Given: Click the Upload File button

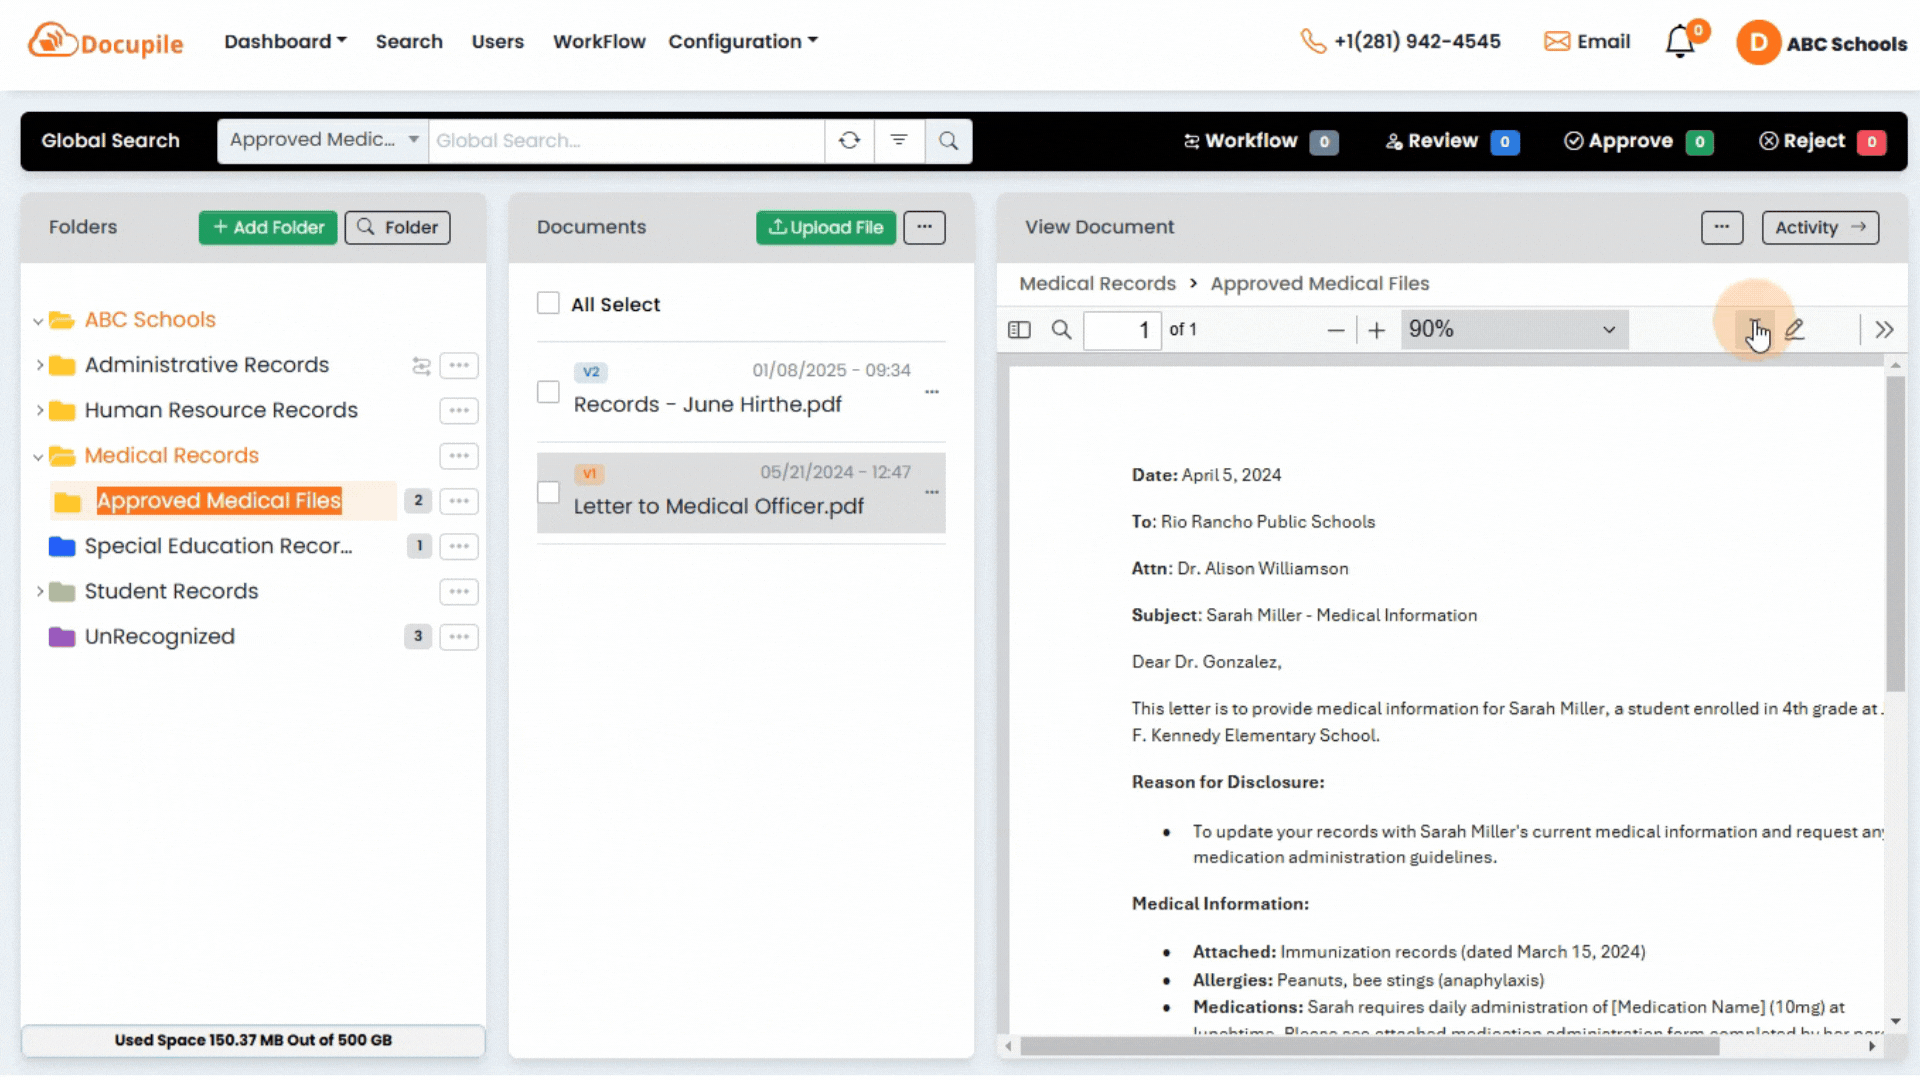Looking at the screenshot, I should [x=825, y=227].
